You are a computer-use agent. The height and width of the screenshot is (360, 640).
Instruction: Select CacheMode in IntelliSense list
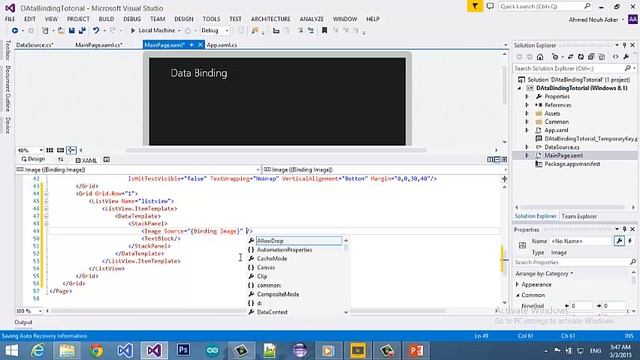(272, 259)
